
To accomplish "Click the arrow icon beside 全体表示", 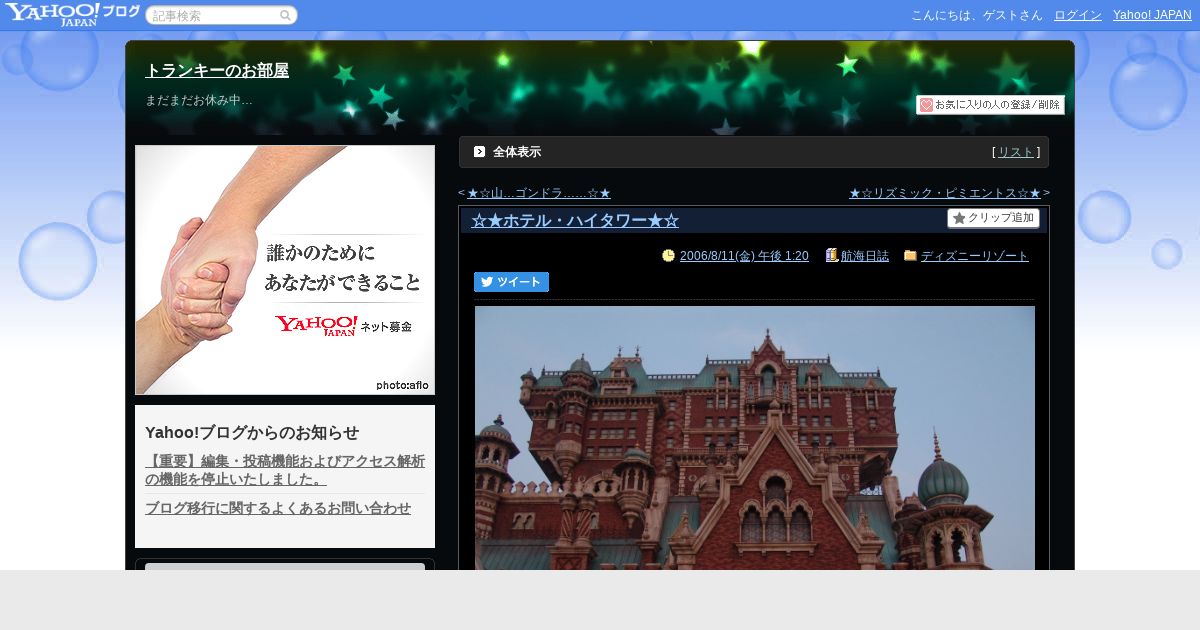I will pyautogui.click(x=479, y=152).
